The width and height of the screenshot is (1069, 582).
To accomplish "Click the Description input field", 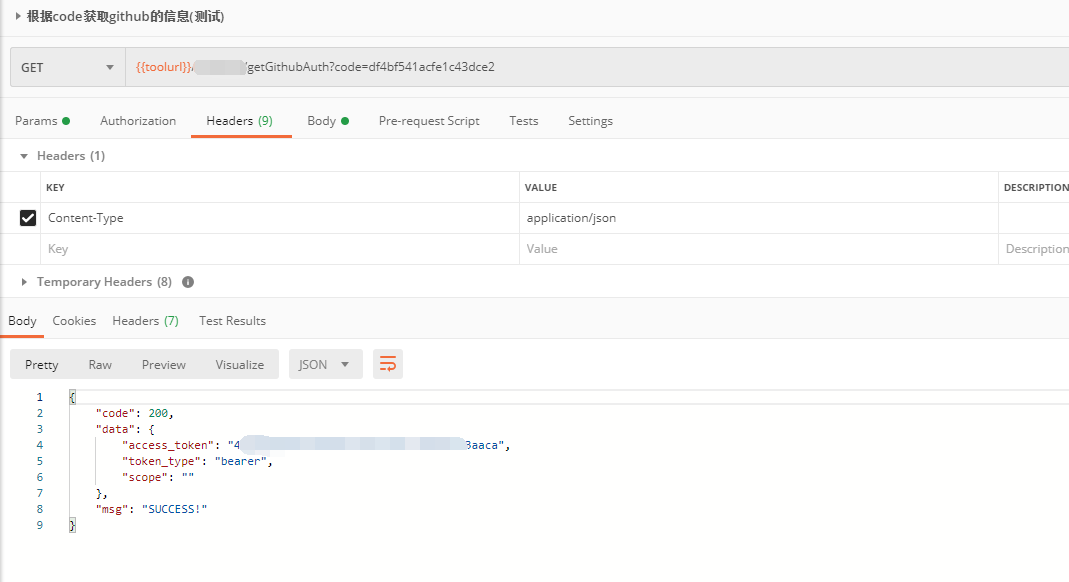I will [x=1034, y=249].
